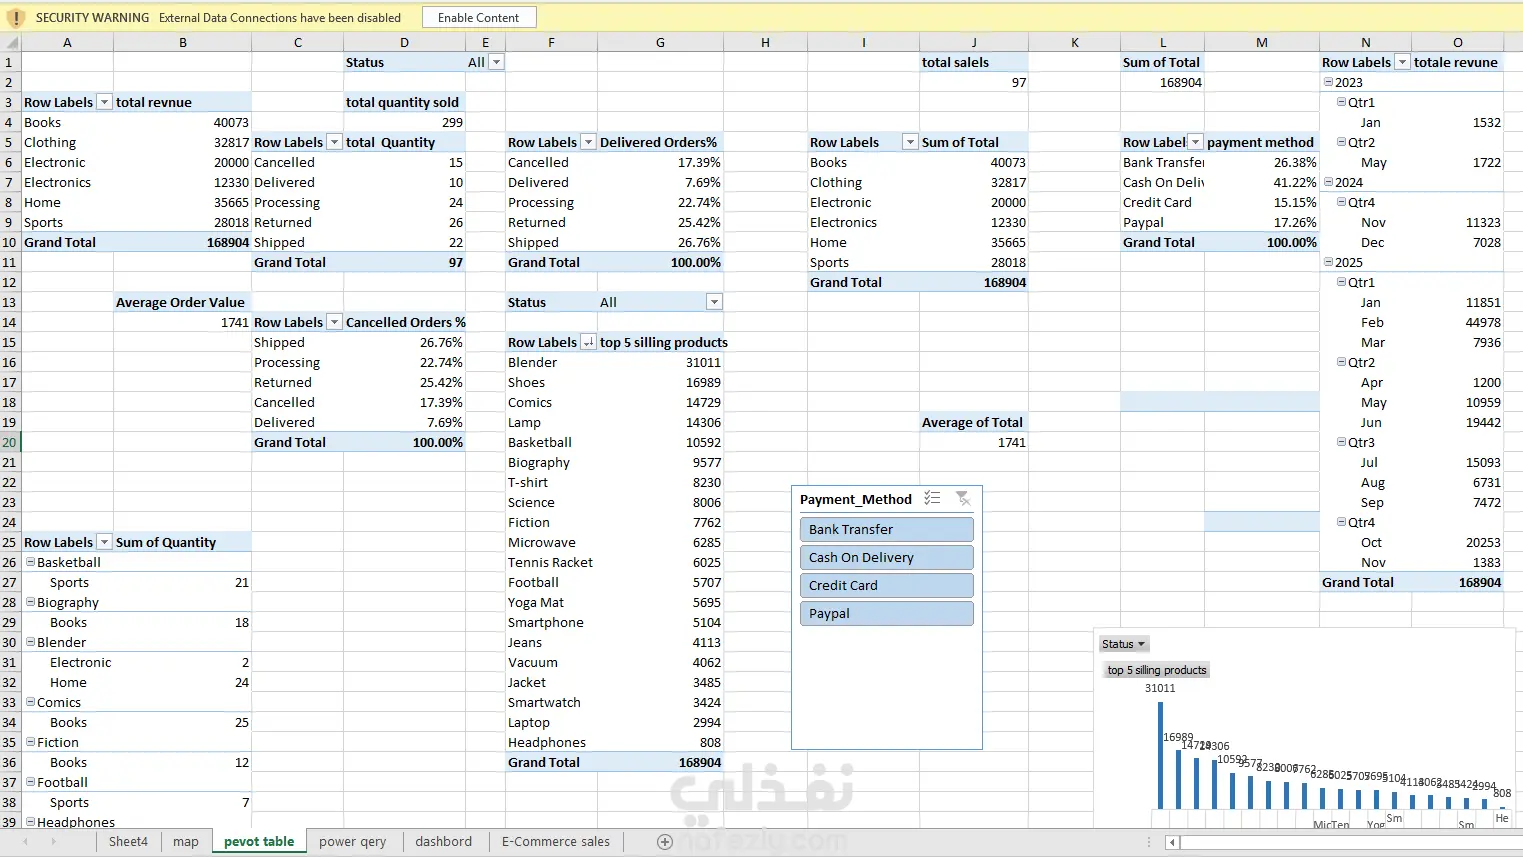The width and height of the screenshot is (1523, 857).
Task: Open the Status All dropdown in row 1
Action: tap(496, 62)
